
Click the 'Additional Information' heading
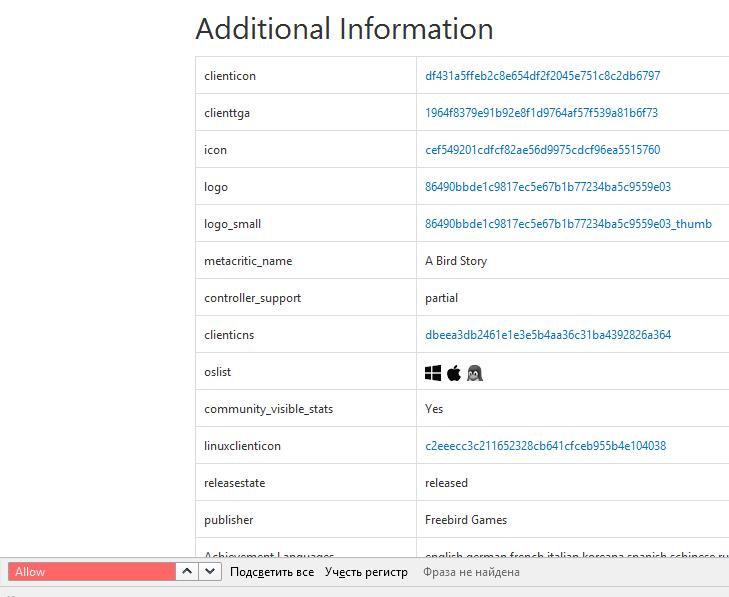click(344, 29)
